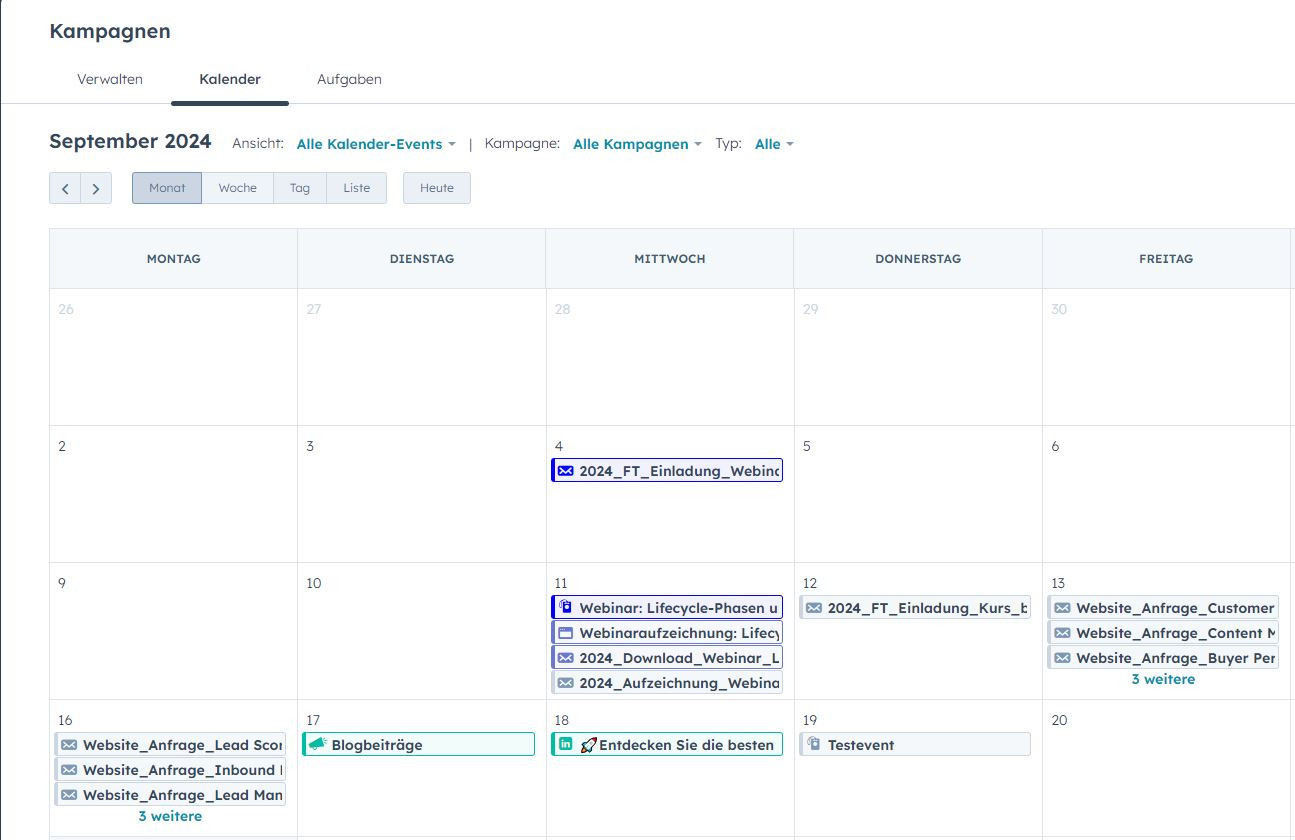
Task: Switch calendar to Liste view
Action: 357,188
